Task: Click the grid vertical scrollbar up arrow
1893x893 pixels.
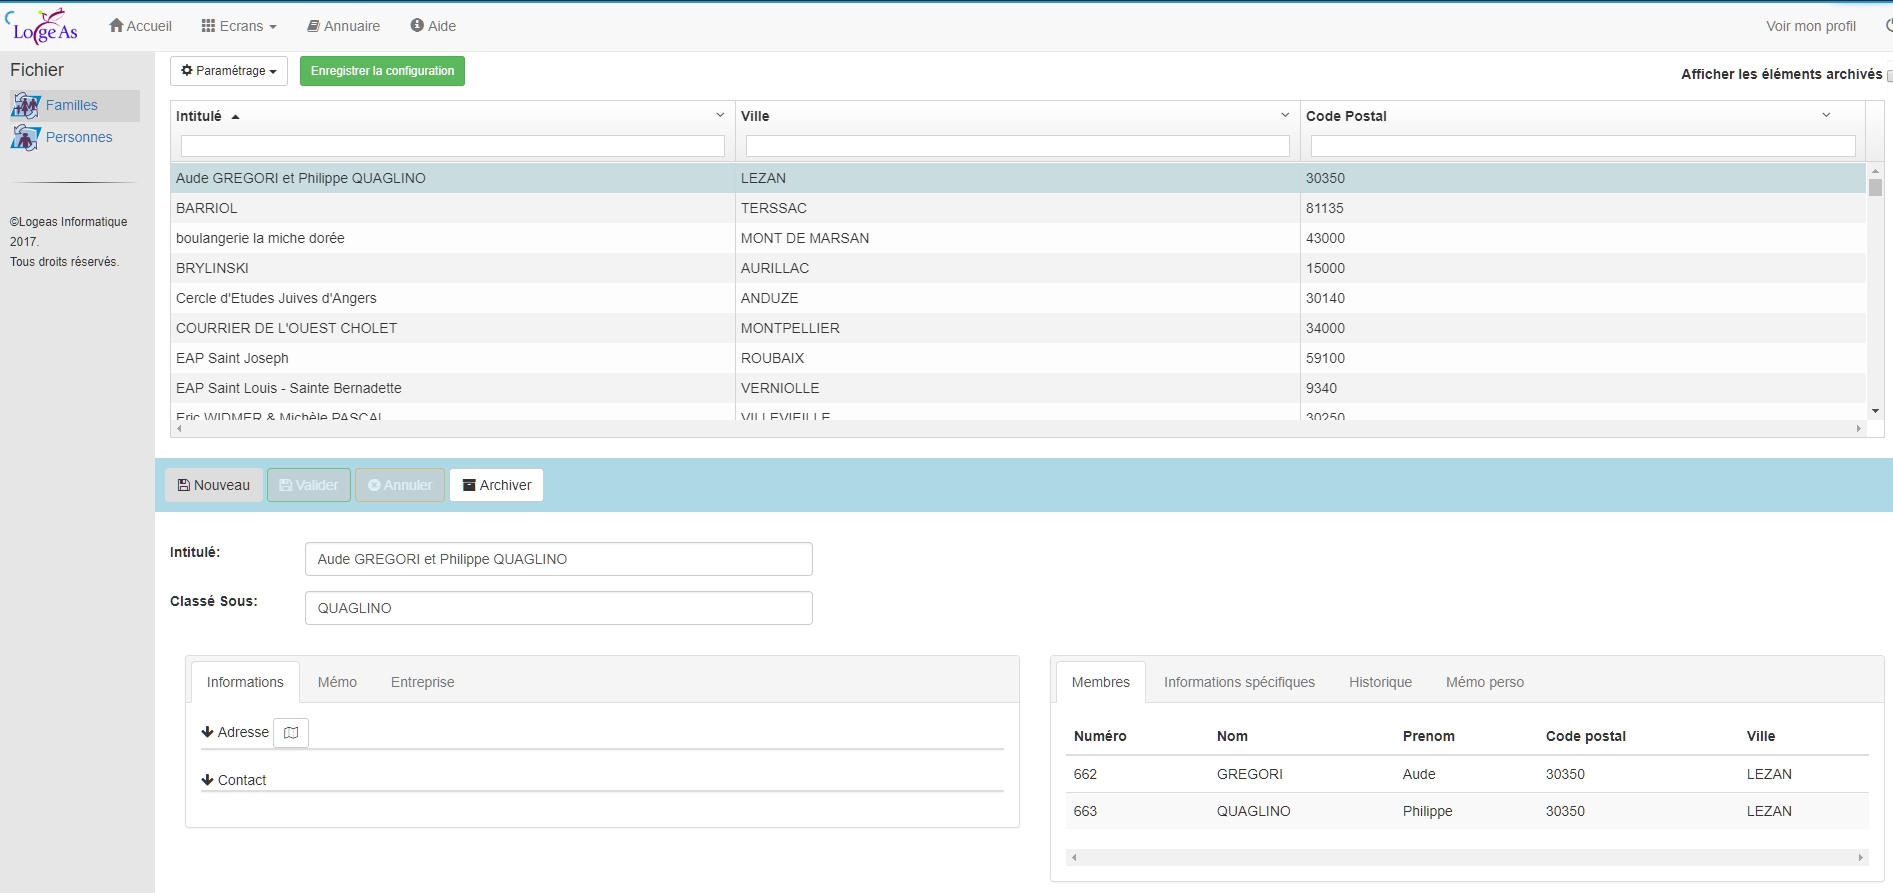Action: [1875, 171]
